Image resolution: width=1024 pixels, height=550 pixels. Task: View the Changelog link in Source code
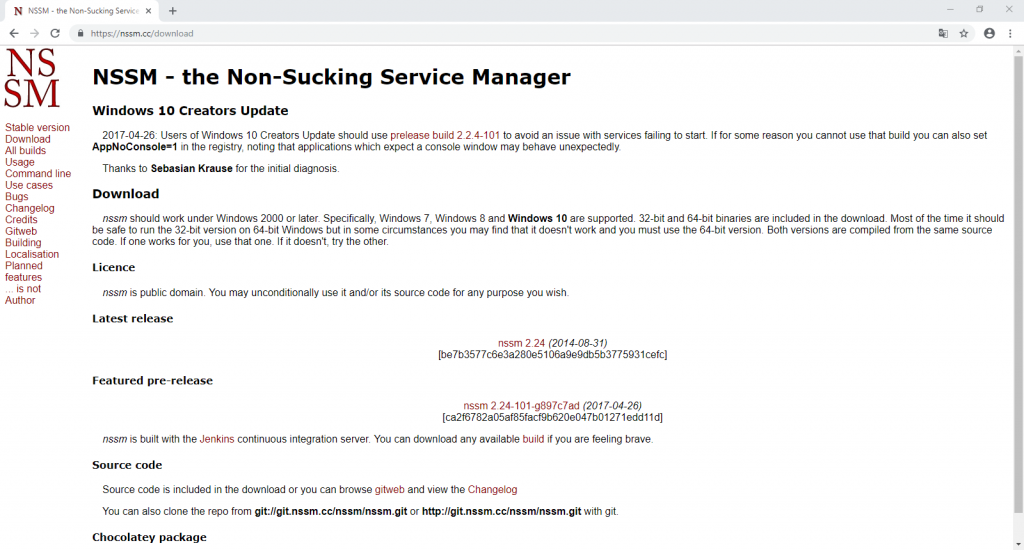click(x=492, y=489)
